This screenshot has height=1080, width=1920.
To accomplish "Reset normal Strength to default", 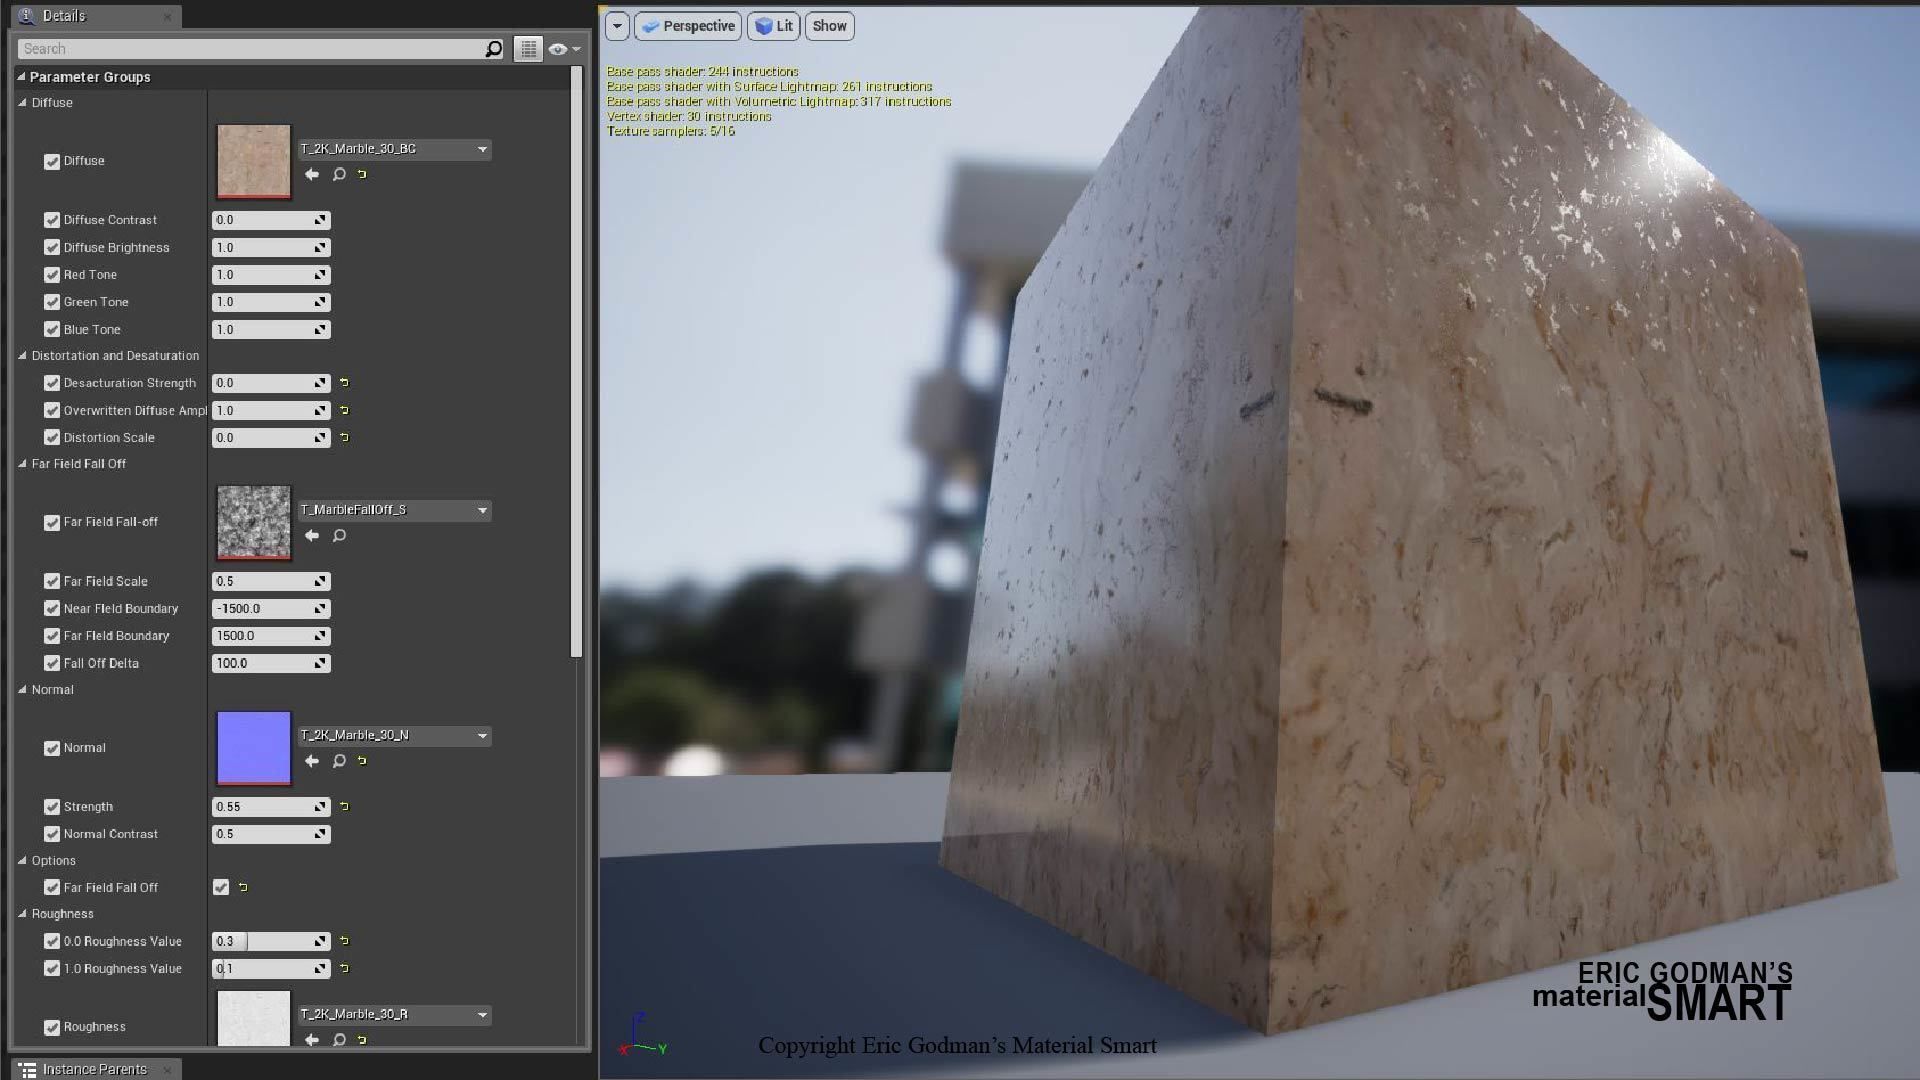I will 344,806.
